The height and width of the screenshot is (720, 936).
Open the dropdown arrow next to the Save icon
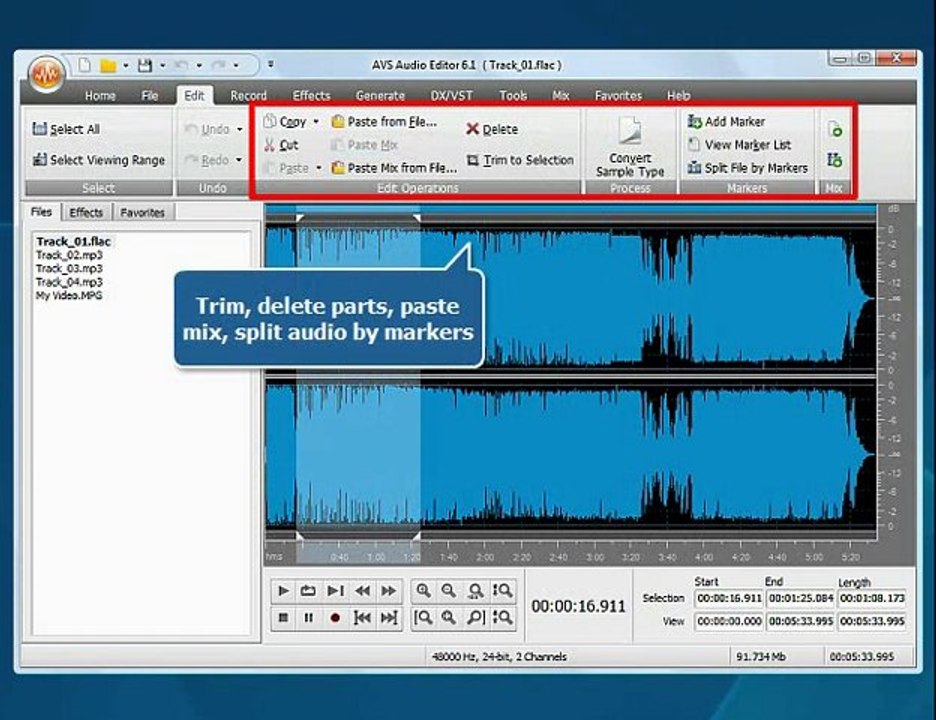[162, 66]
